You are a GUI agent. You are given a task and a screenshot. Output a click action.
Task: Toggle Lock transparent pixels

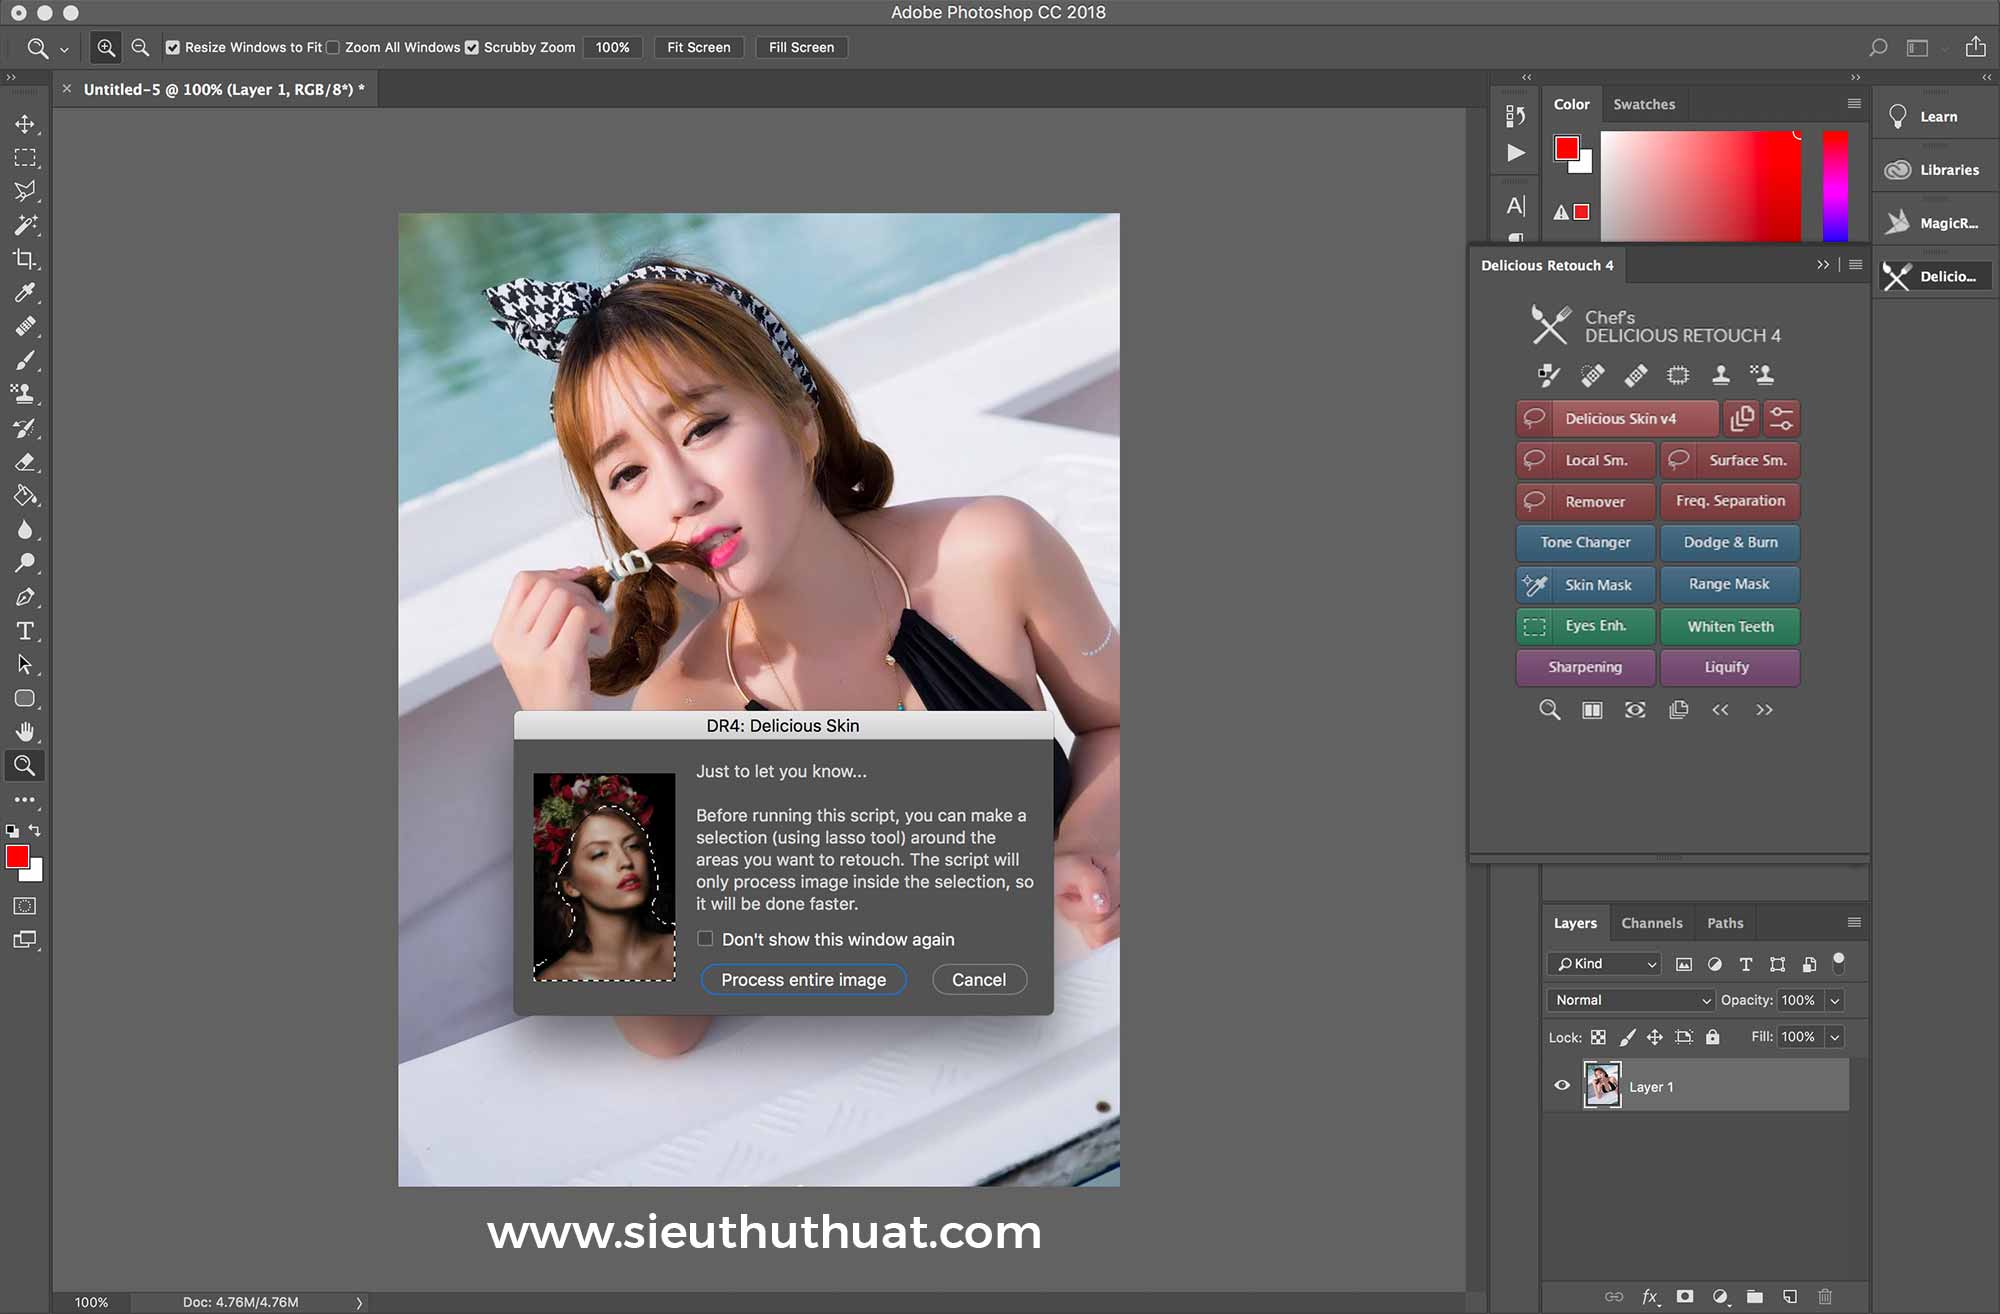pyautogui.click(x=1598, y=1037)
